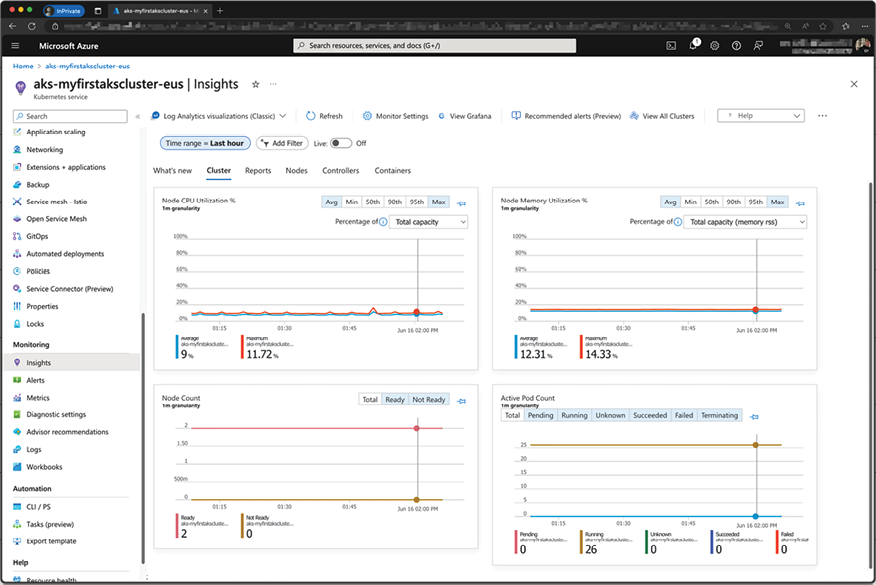Viewport: 876px width, 585px height.
Task: Pin the Node CPU Utilization chart
Action: point(461,203)
